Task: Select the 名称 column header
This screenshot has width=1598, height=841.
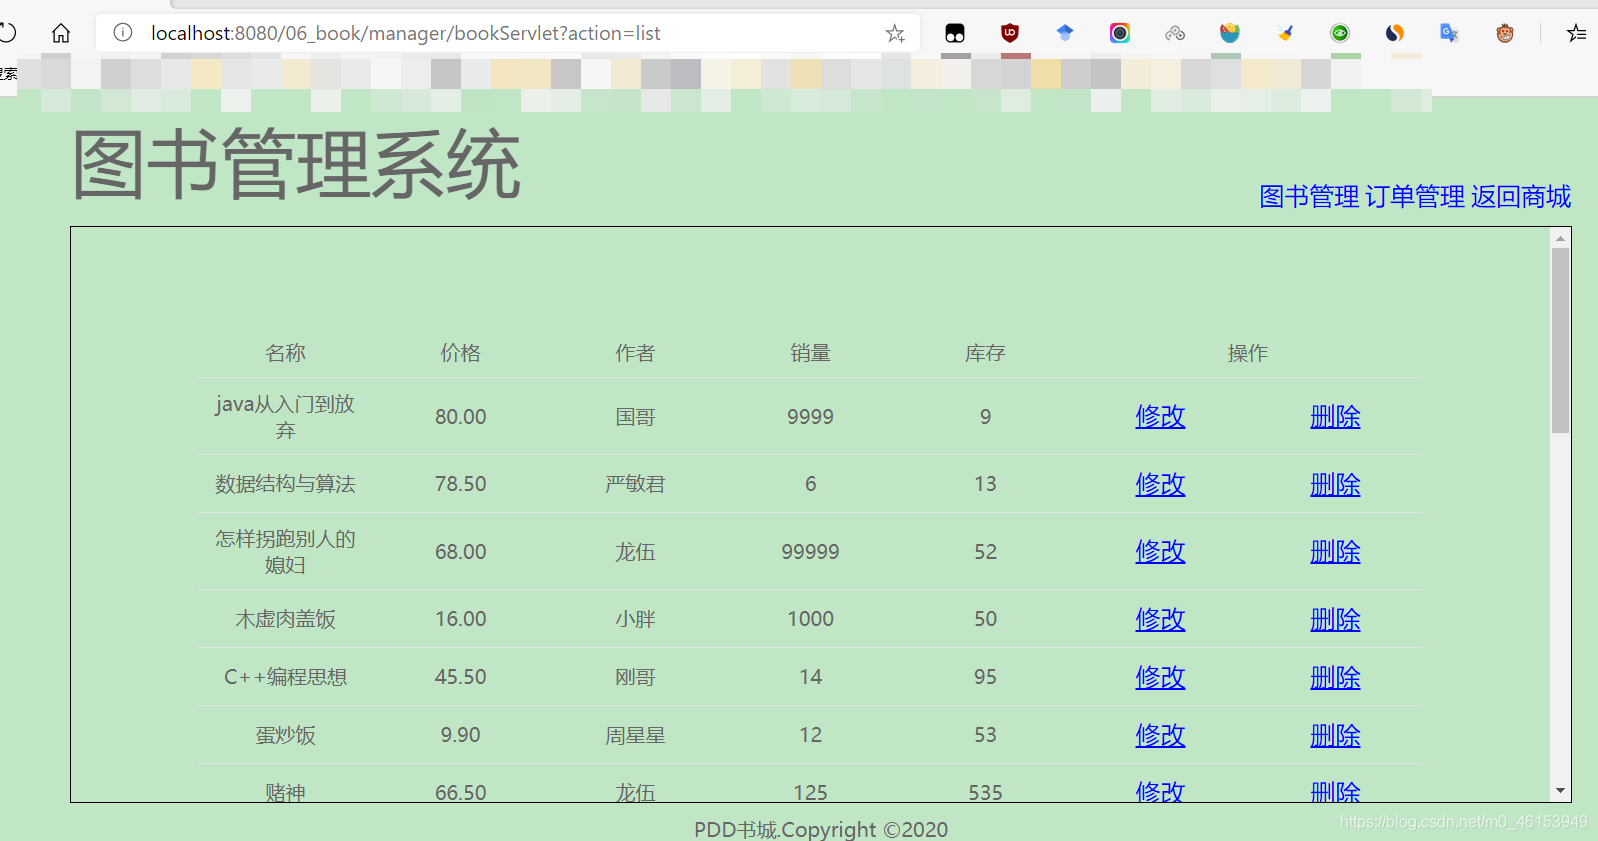Action: (x=285, y=353)
